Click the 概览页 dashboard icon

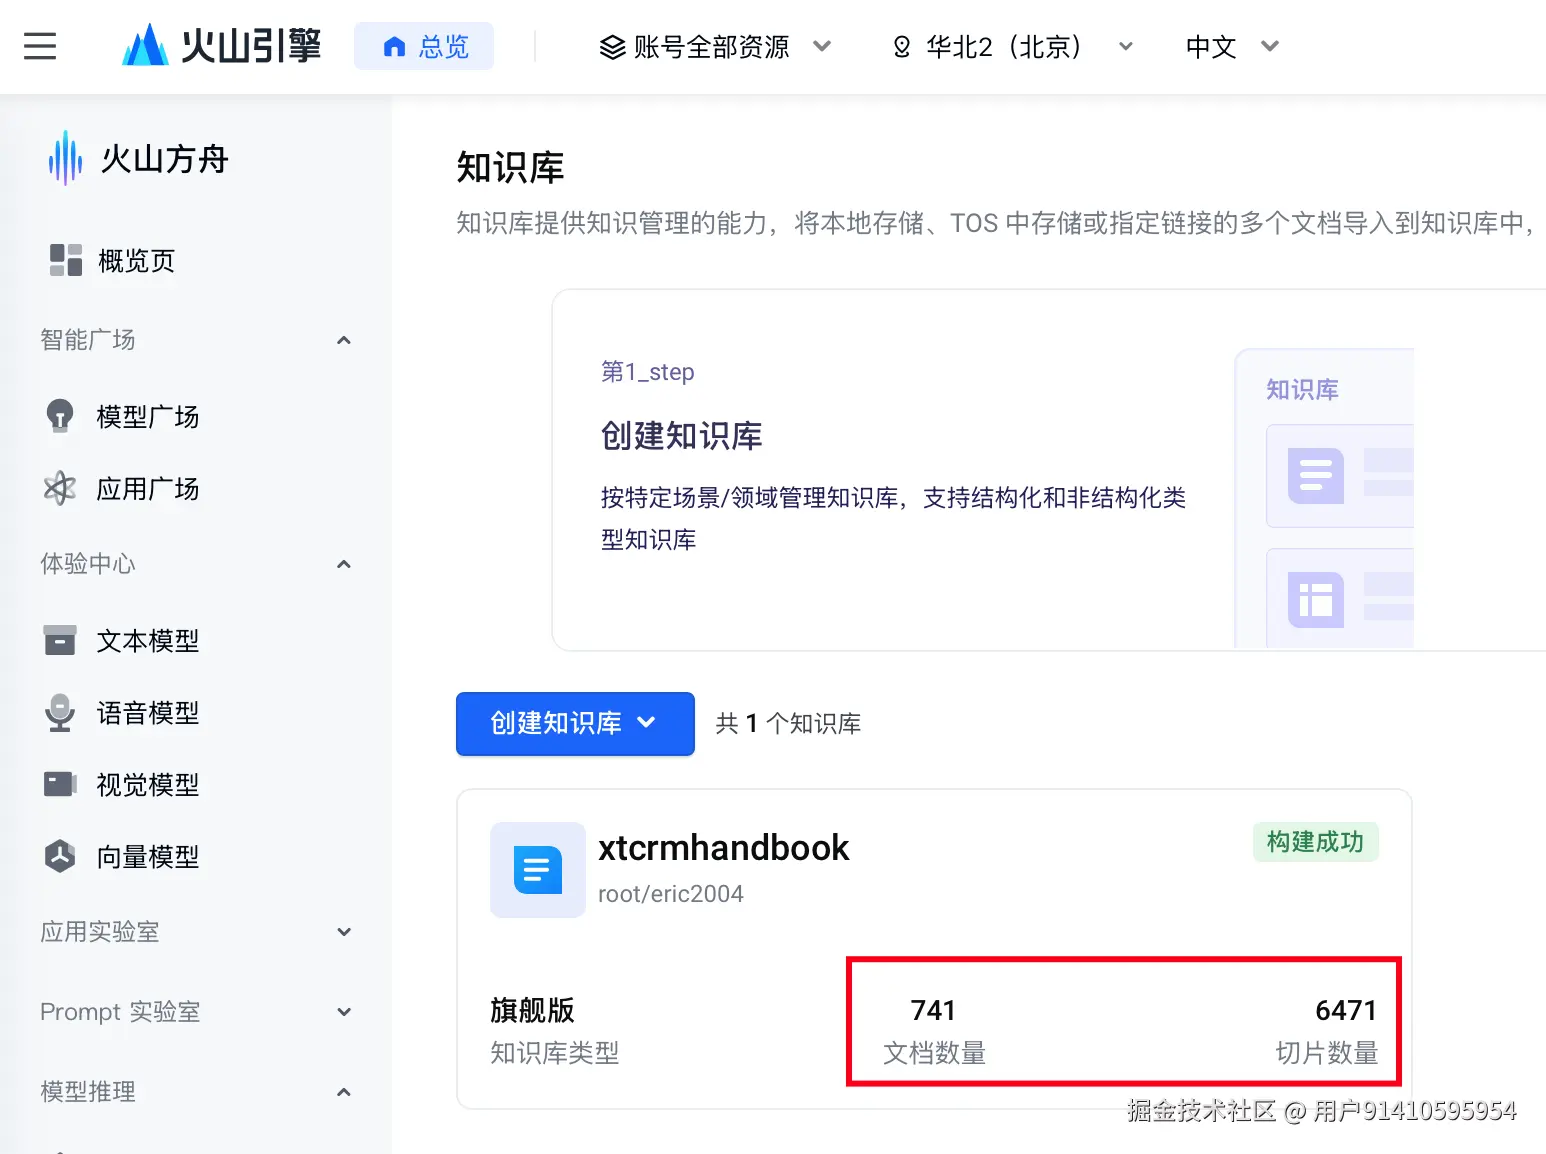pyautogui.click(x=66, y=260)
